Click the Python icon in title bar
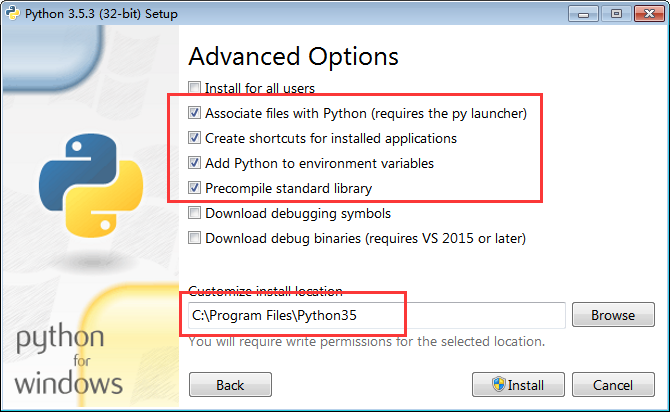This screenshot has height=412, width=670. click(x=12, y=13)
